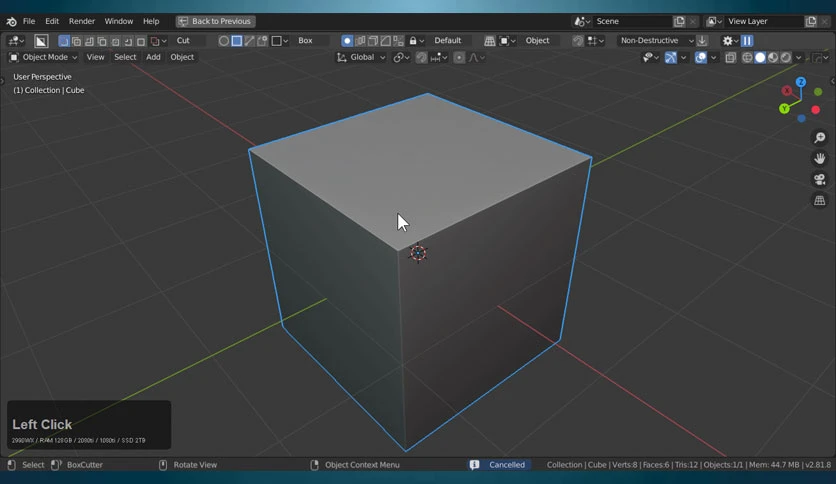Click the Back to Previous button
Screen dimensions: 836x484
(215, 21)
